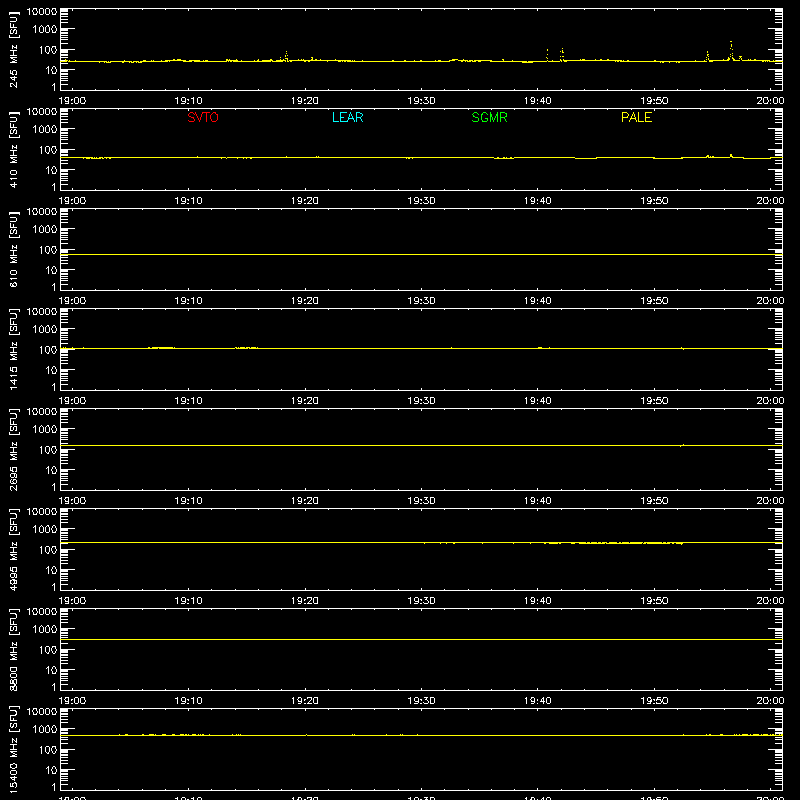Click 19:20 label under the 2695 MHz plot
This screenshot has width=800, height=800.
pos(305,501)
